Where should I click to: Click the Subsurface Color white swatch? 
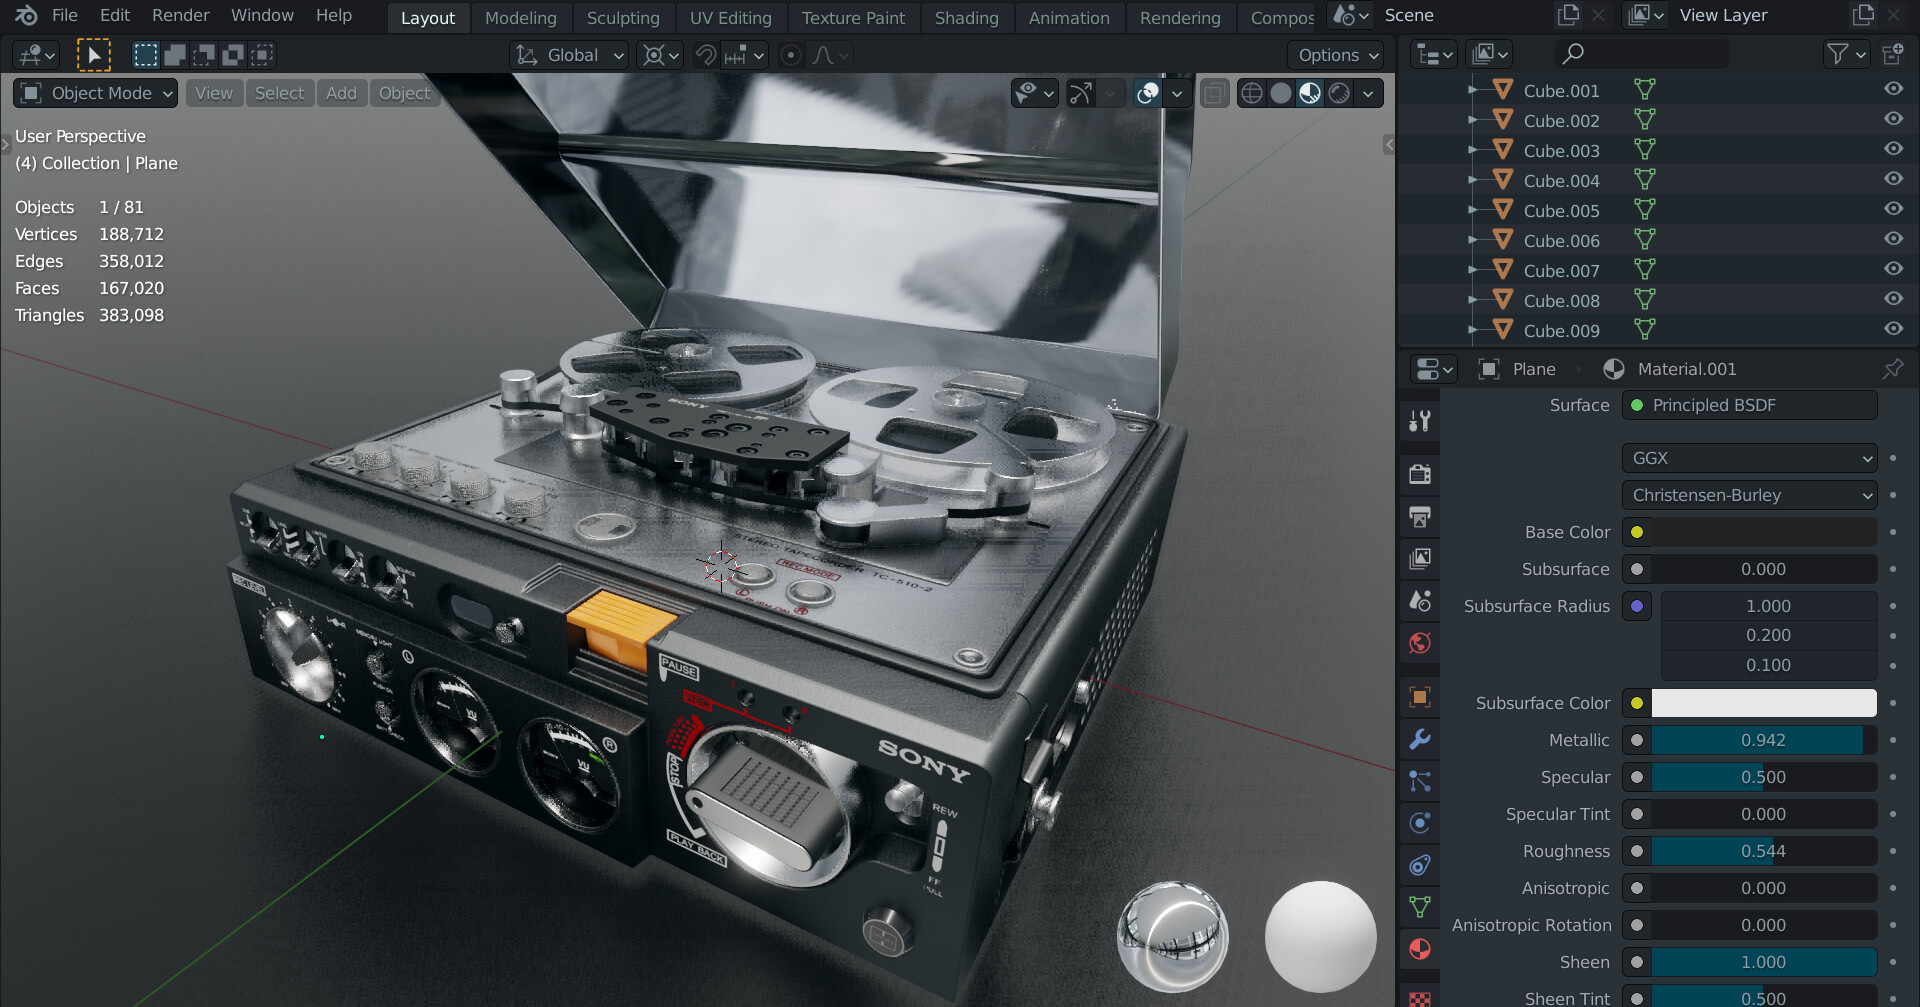point(1764,703)
